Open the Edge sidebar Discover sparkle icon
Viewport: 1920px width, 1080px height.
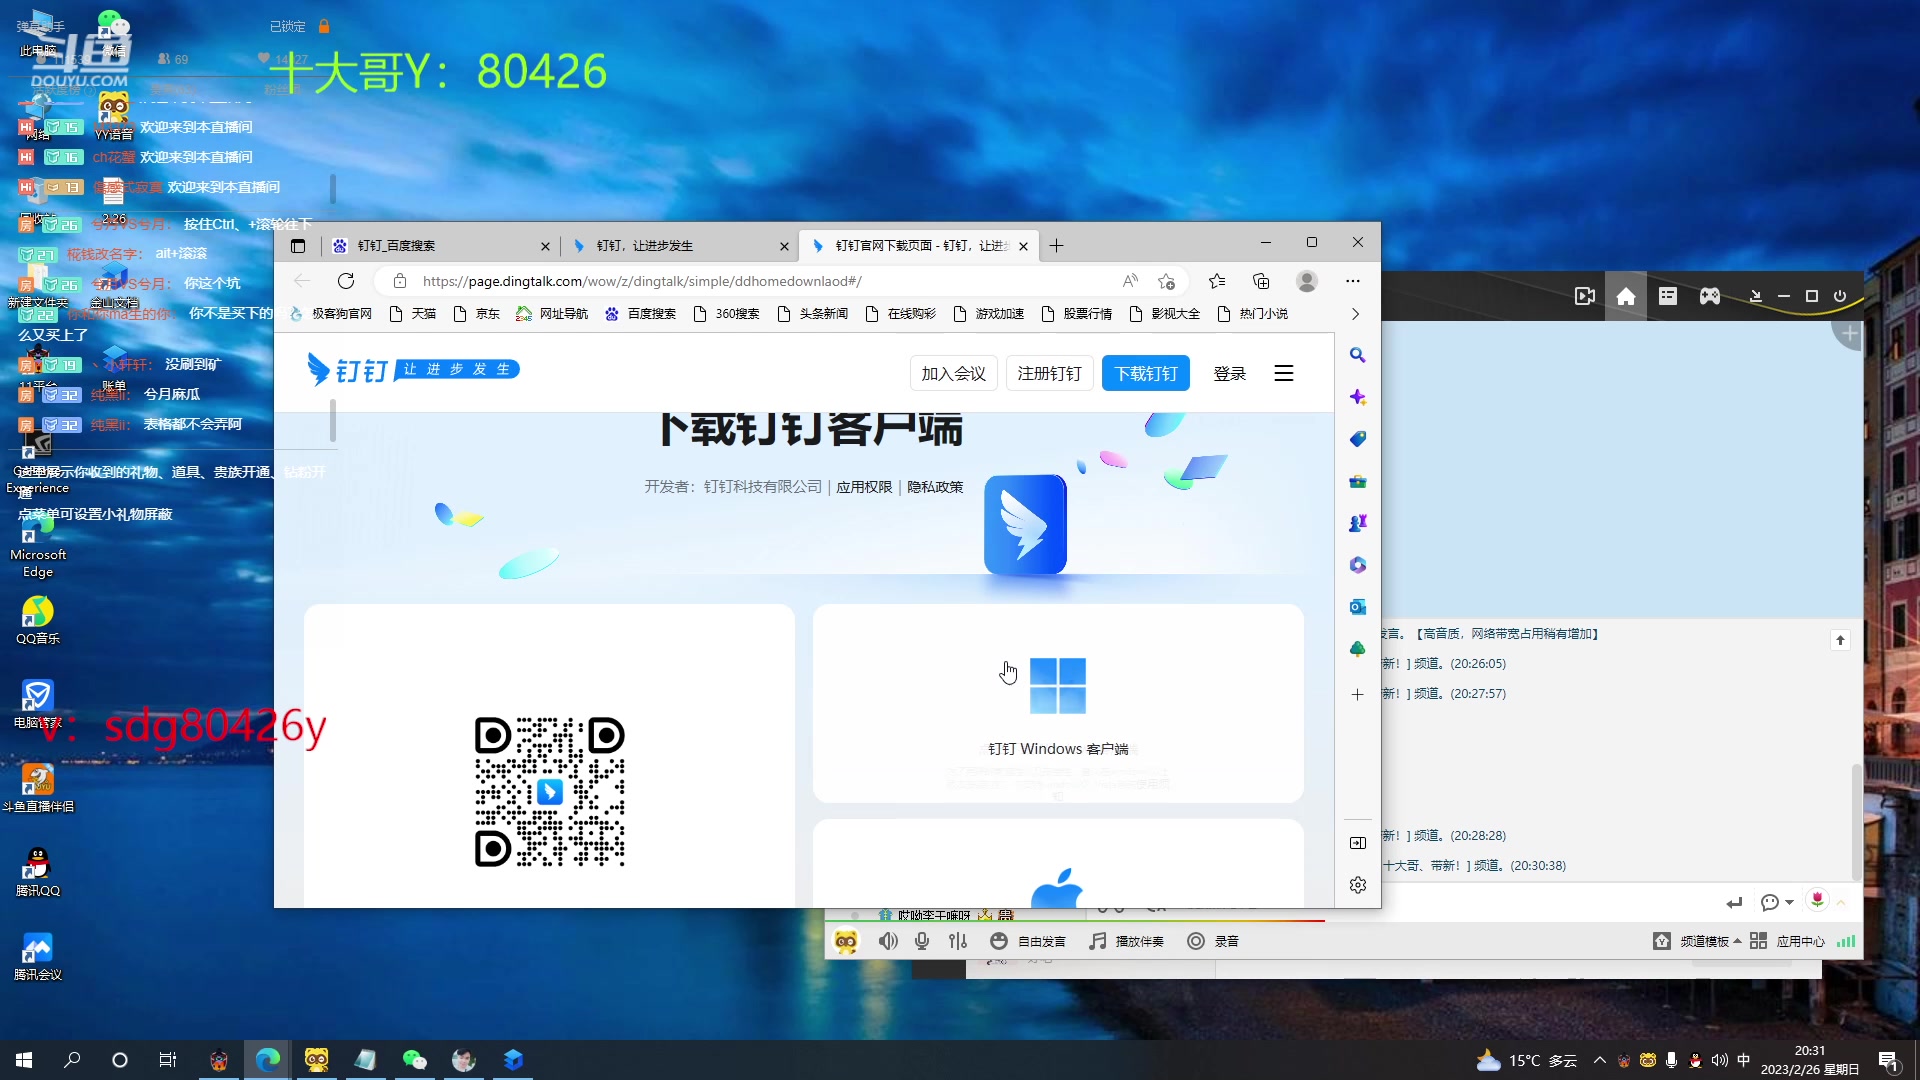point(1357,397)
